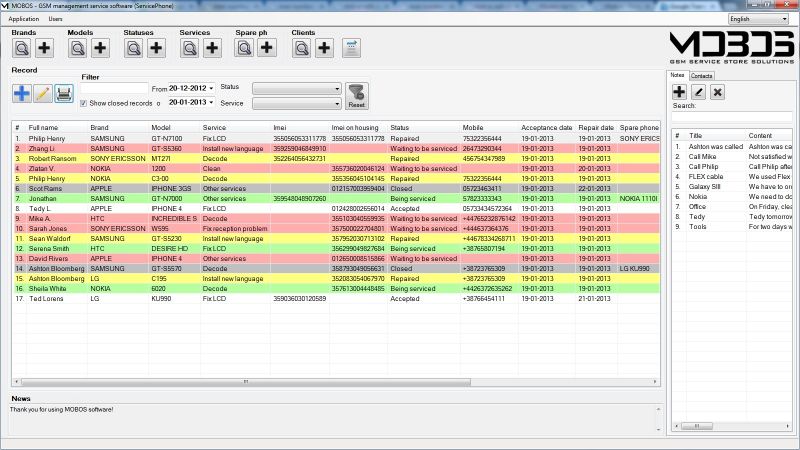
Task: Select the Serena Smith record
Action: click(336, 248)
